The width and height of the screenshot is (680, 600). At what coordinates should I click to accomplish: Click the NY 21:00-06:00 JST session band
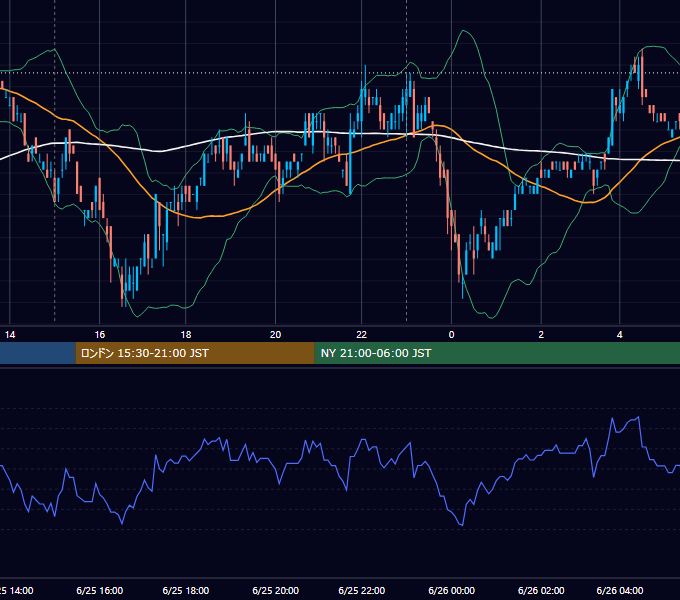coord(497,353)
